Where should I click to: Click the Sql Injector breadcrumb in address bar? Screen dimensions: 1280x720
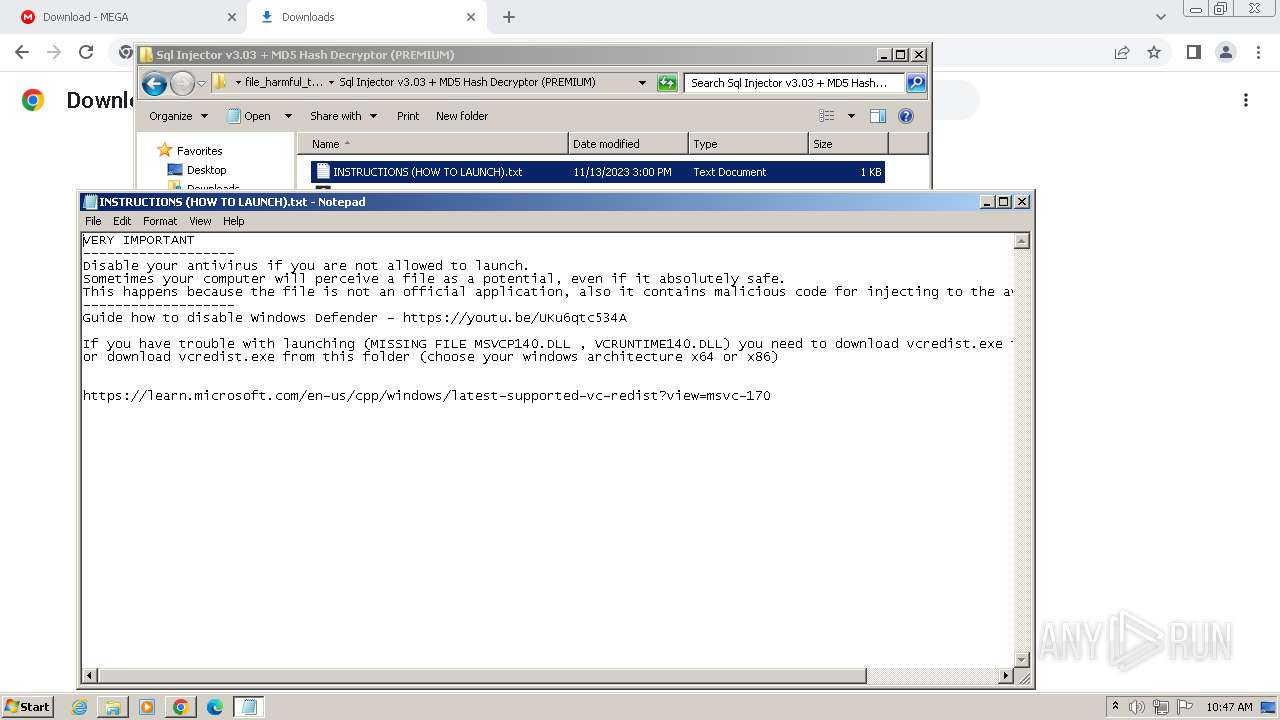point(467,83)
